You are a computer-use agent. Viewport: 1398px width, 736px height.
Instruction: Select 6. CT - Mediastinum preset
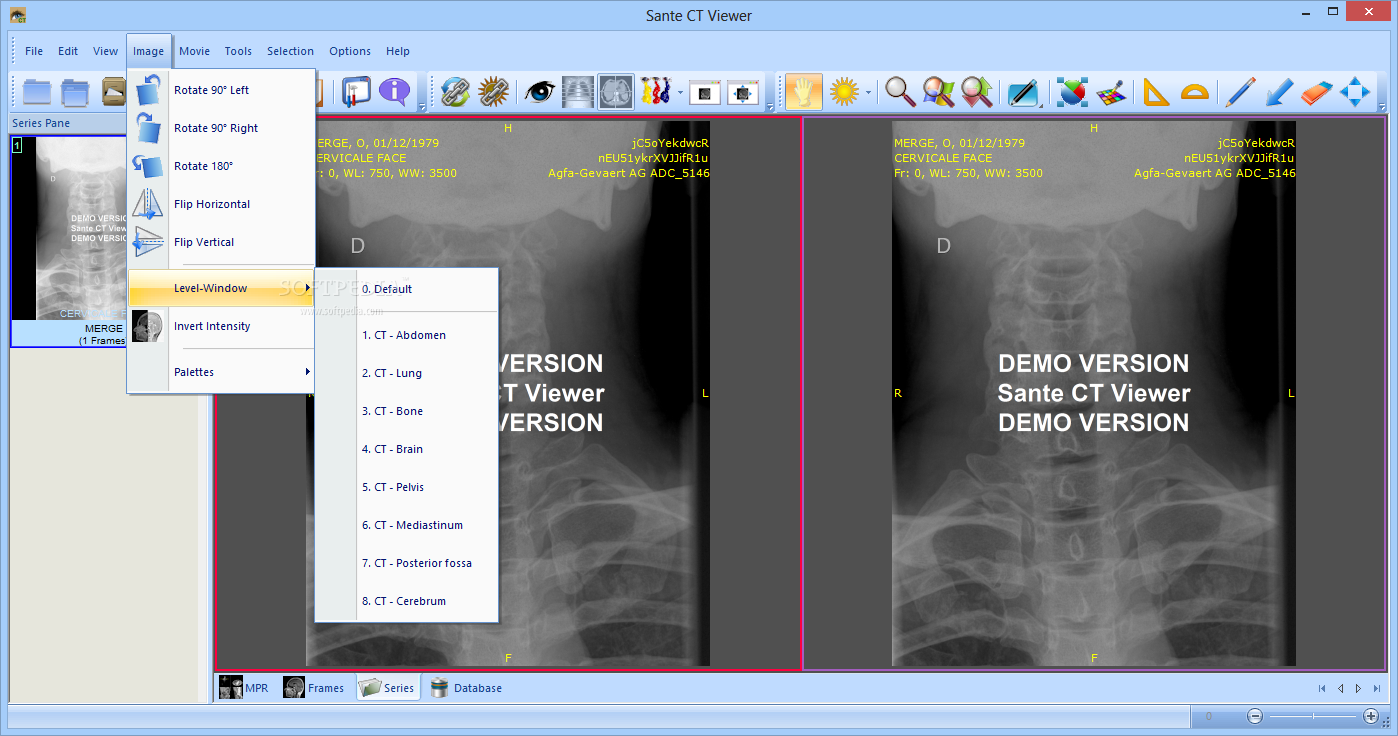click(407, 525)
